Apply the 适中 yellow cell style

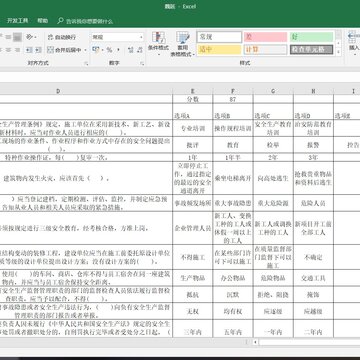pyautogui.click(x=219, y=50)
